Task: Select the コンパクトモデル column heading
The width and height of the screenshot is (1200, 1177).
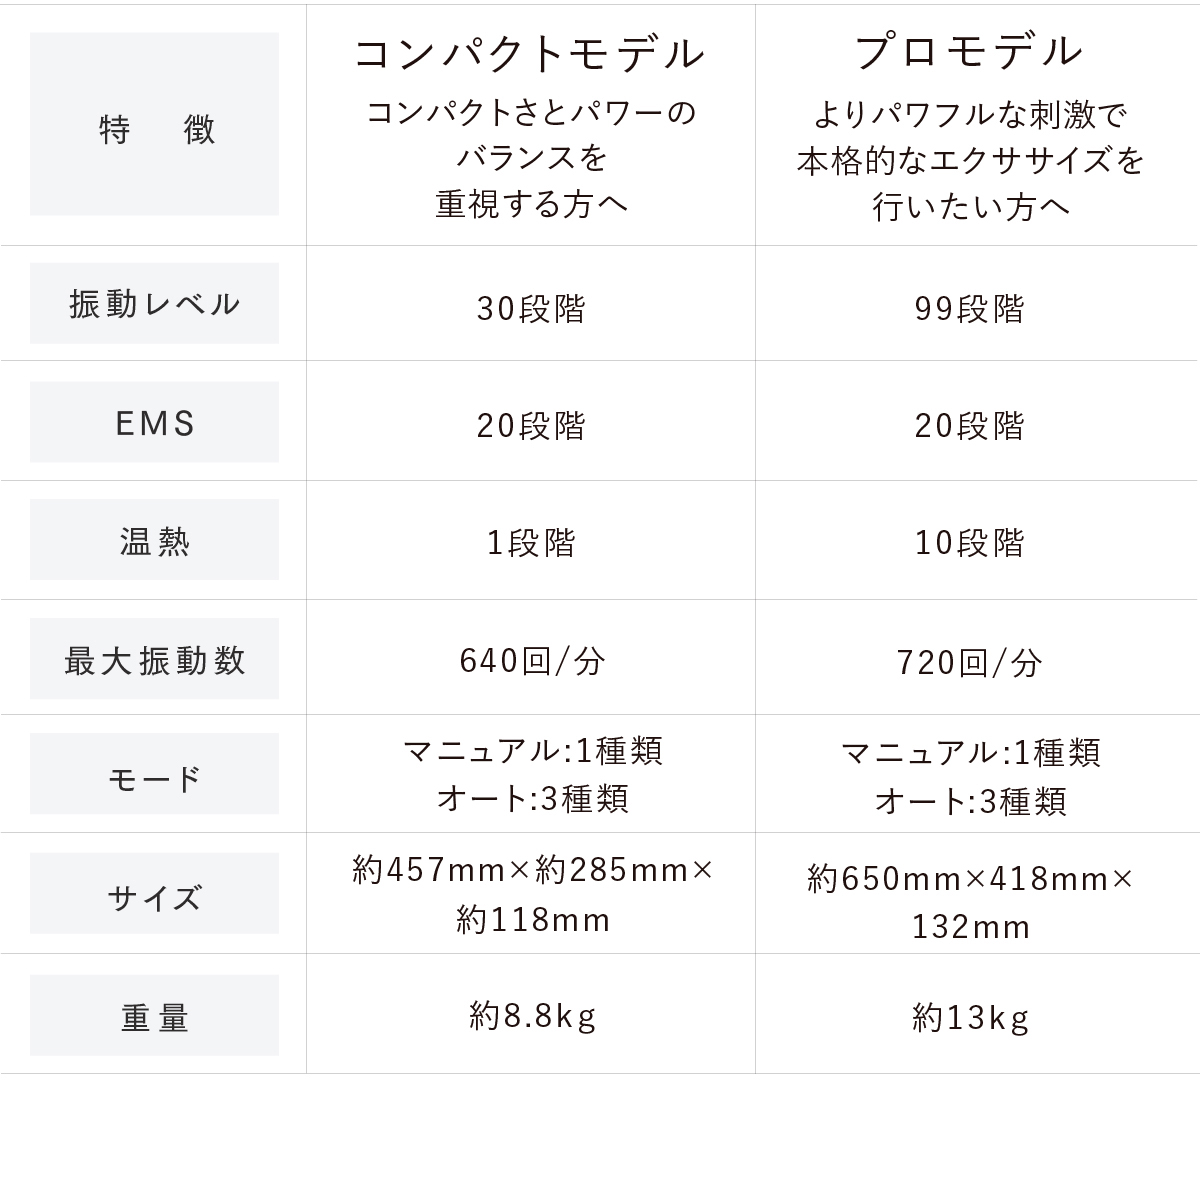Action: (x=530, y=53)
